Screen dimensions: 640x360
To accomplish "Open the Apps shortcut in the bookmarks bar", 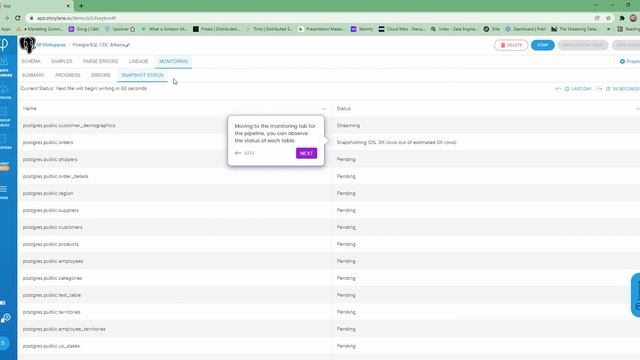I will [6, 29].
